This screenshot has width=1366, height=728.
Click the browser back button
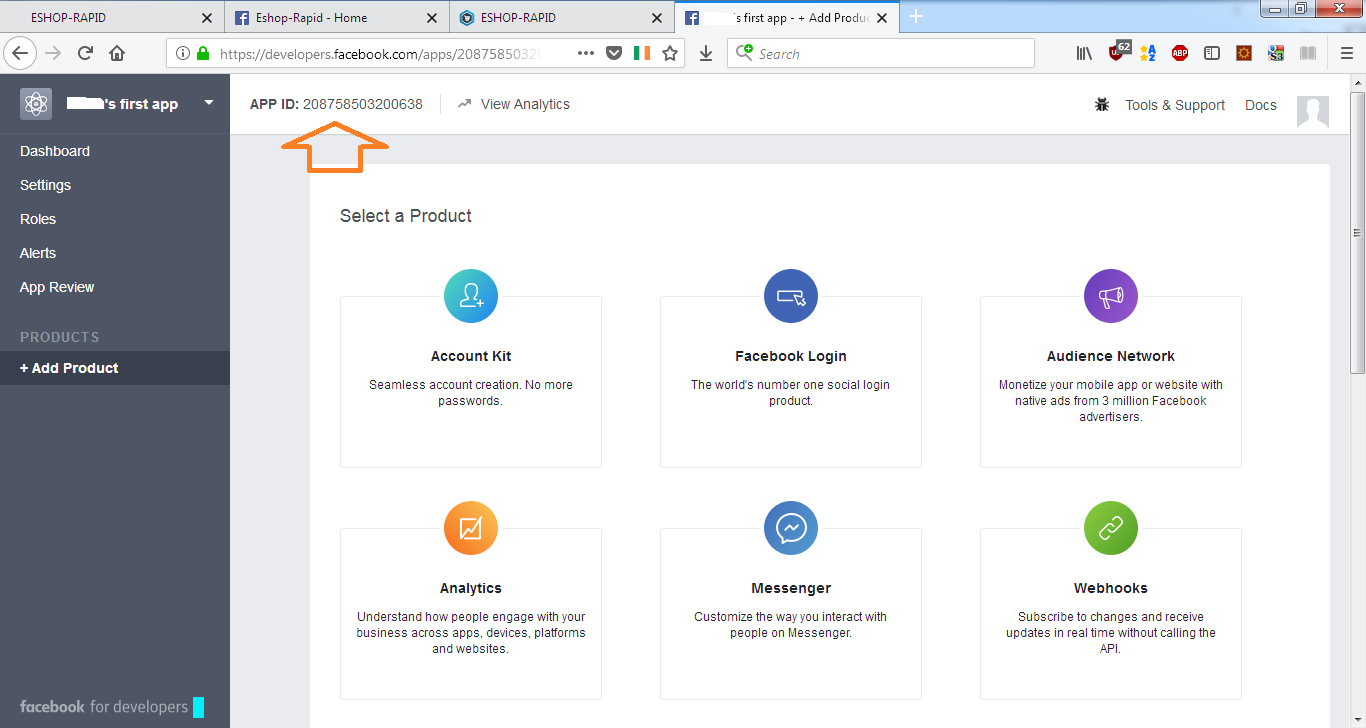point(20,53)
